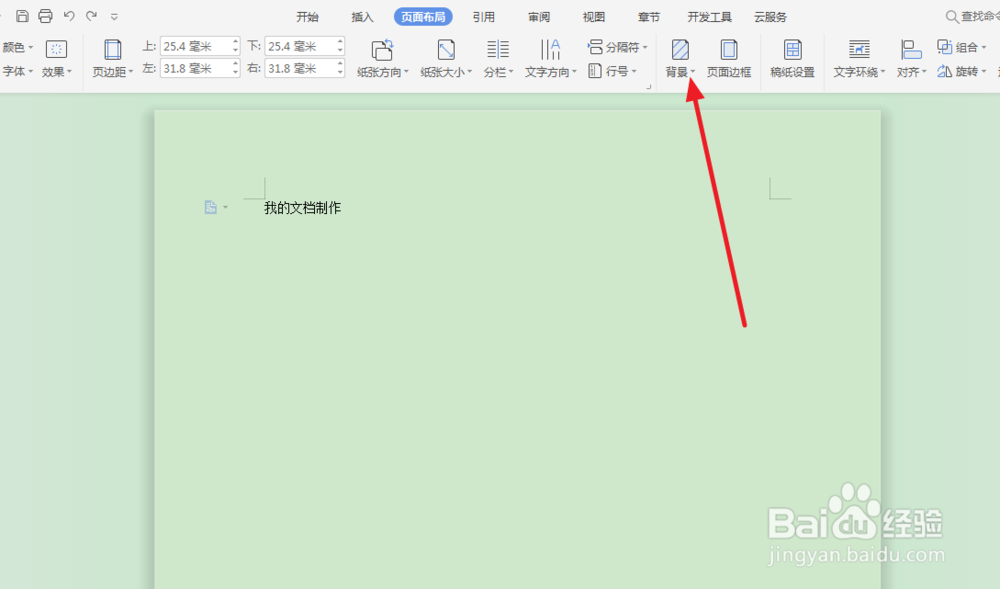Open the 效果 theme effects menu
Image resolution: width=1000 pixels, height=589 pixels.
(57, 59)
